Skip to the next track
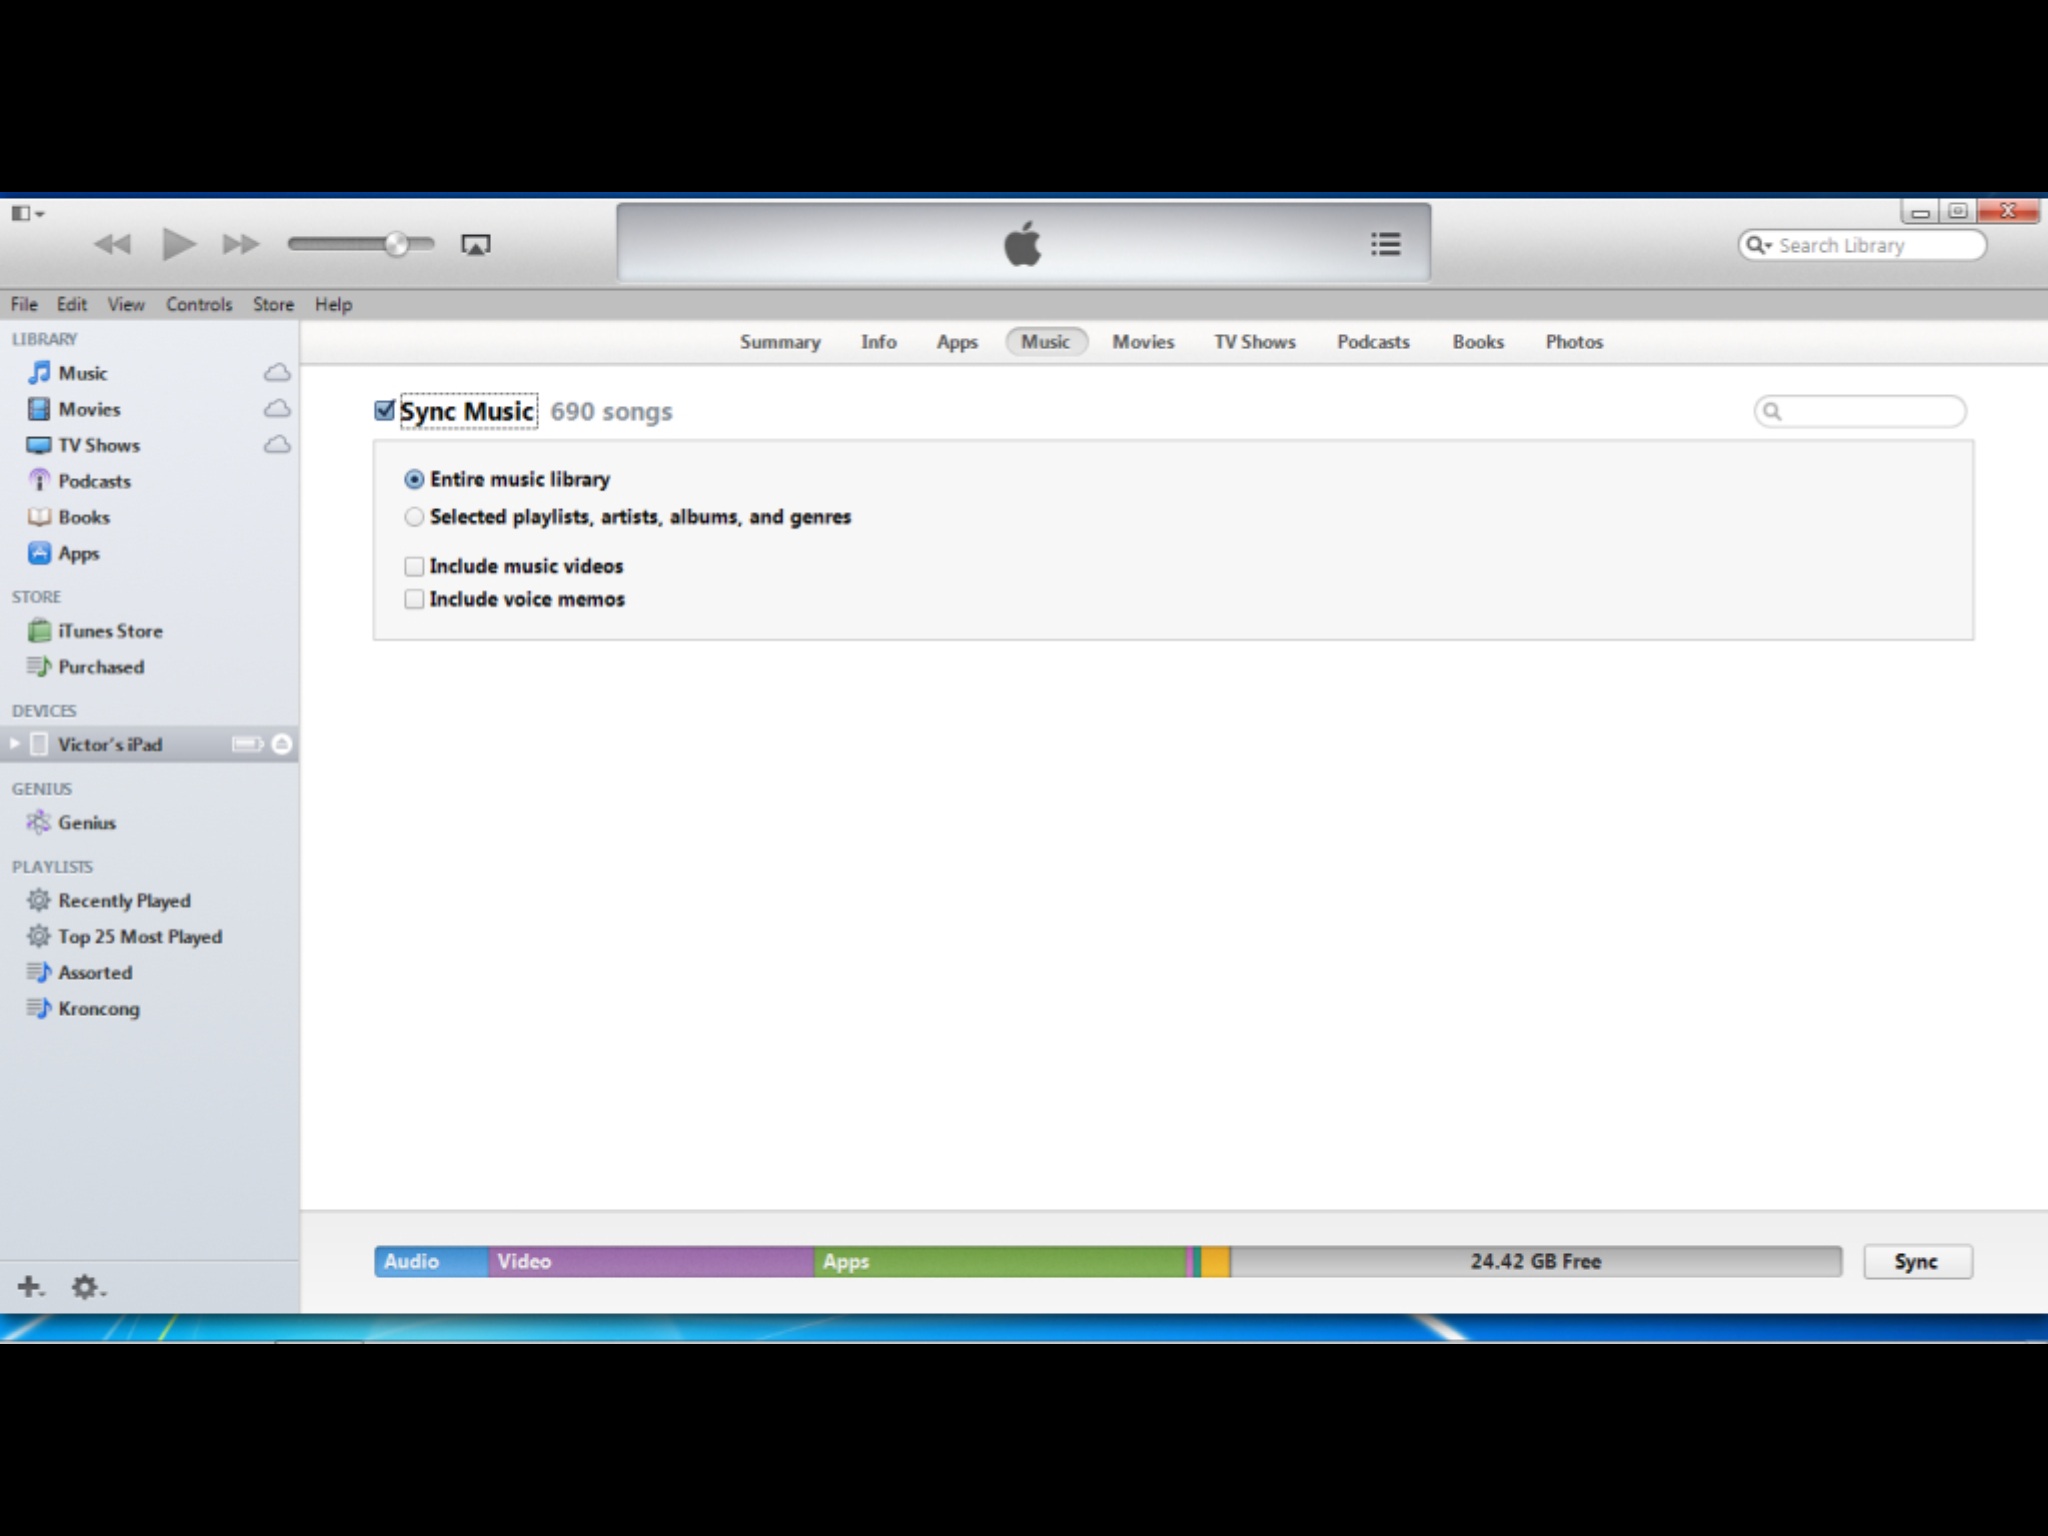The height and width of the screenshot is (1536, 2048). pos(240,244)
